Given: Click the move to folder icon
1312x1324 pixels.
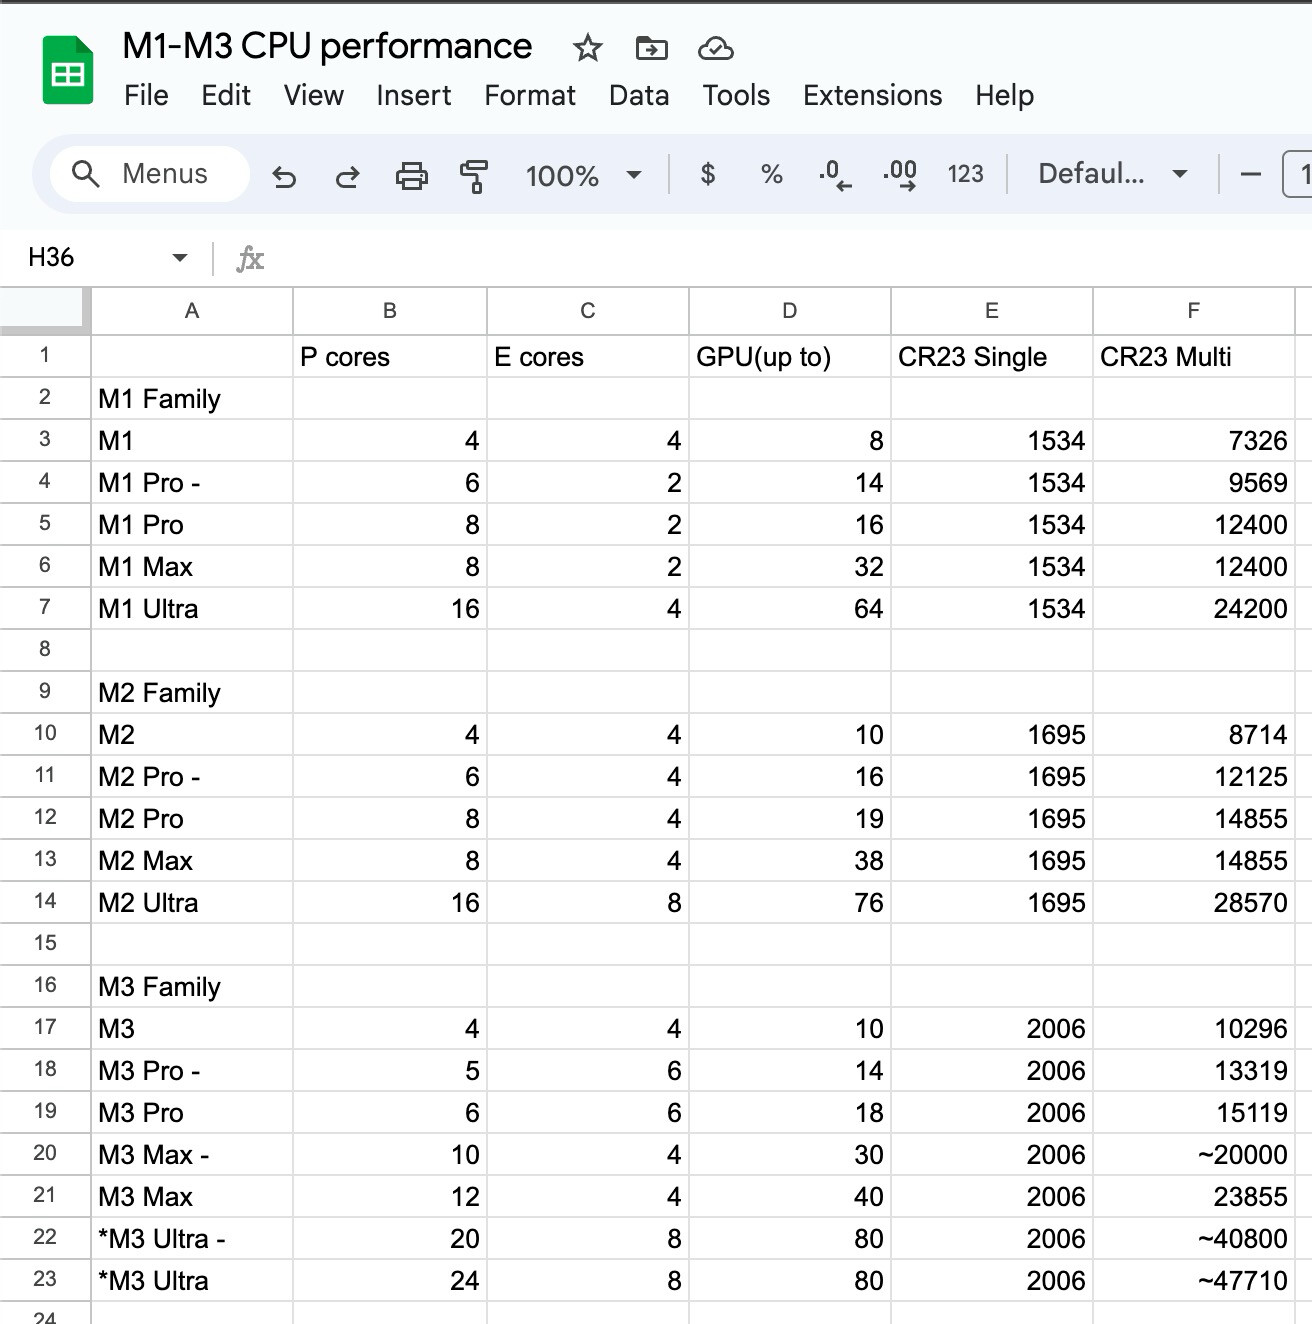Looking at the screenshot, I should 651,48.
